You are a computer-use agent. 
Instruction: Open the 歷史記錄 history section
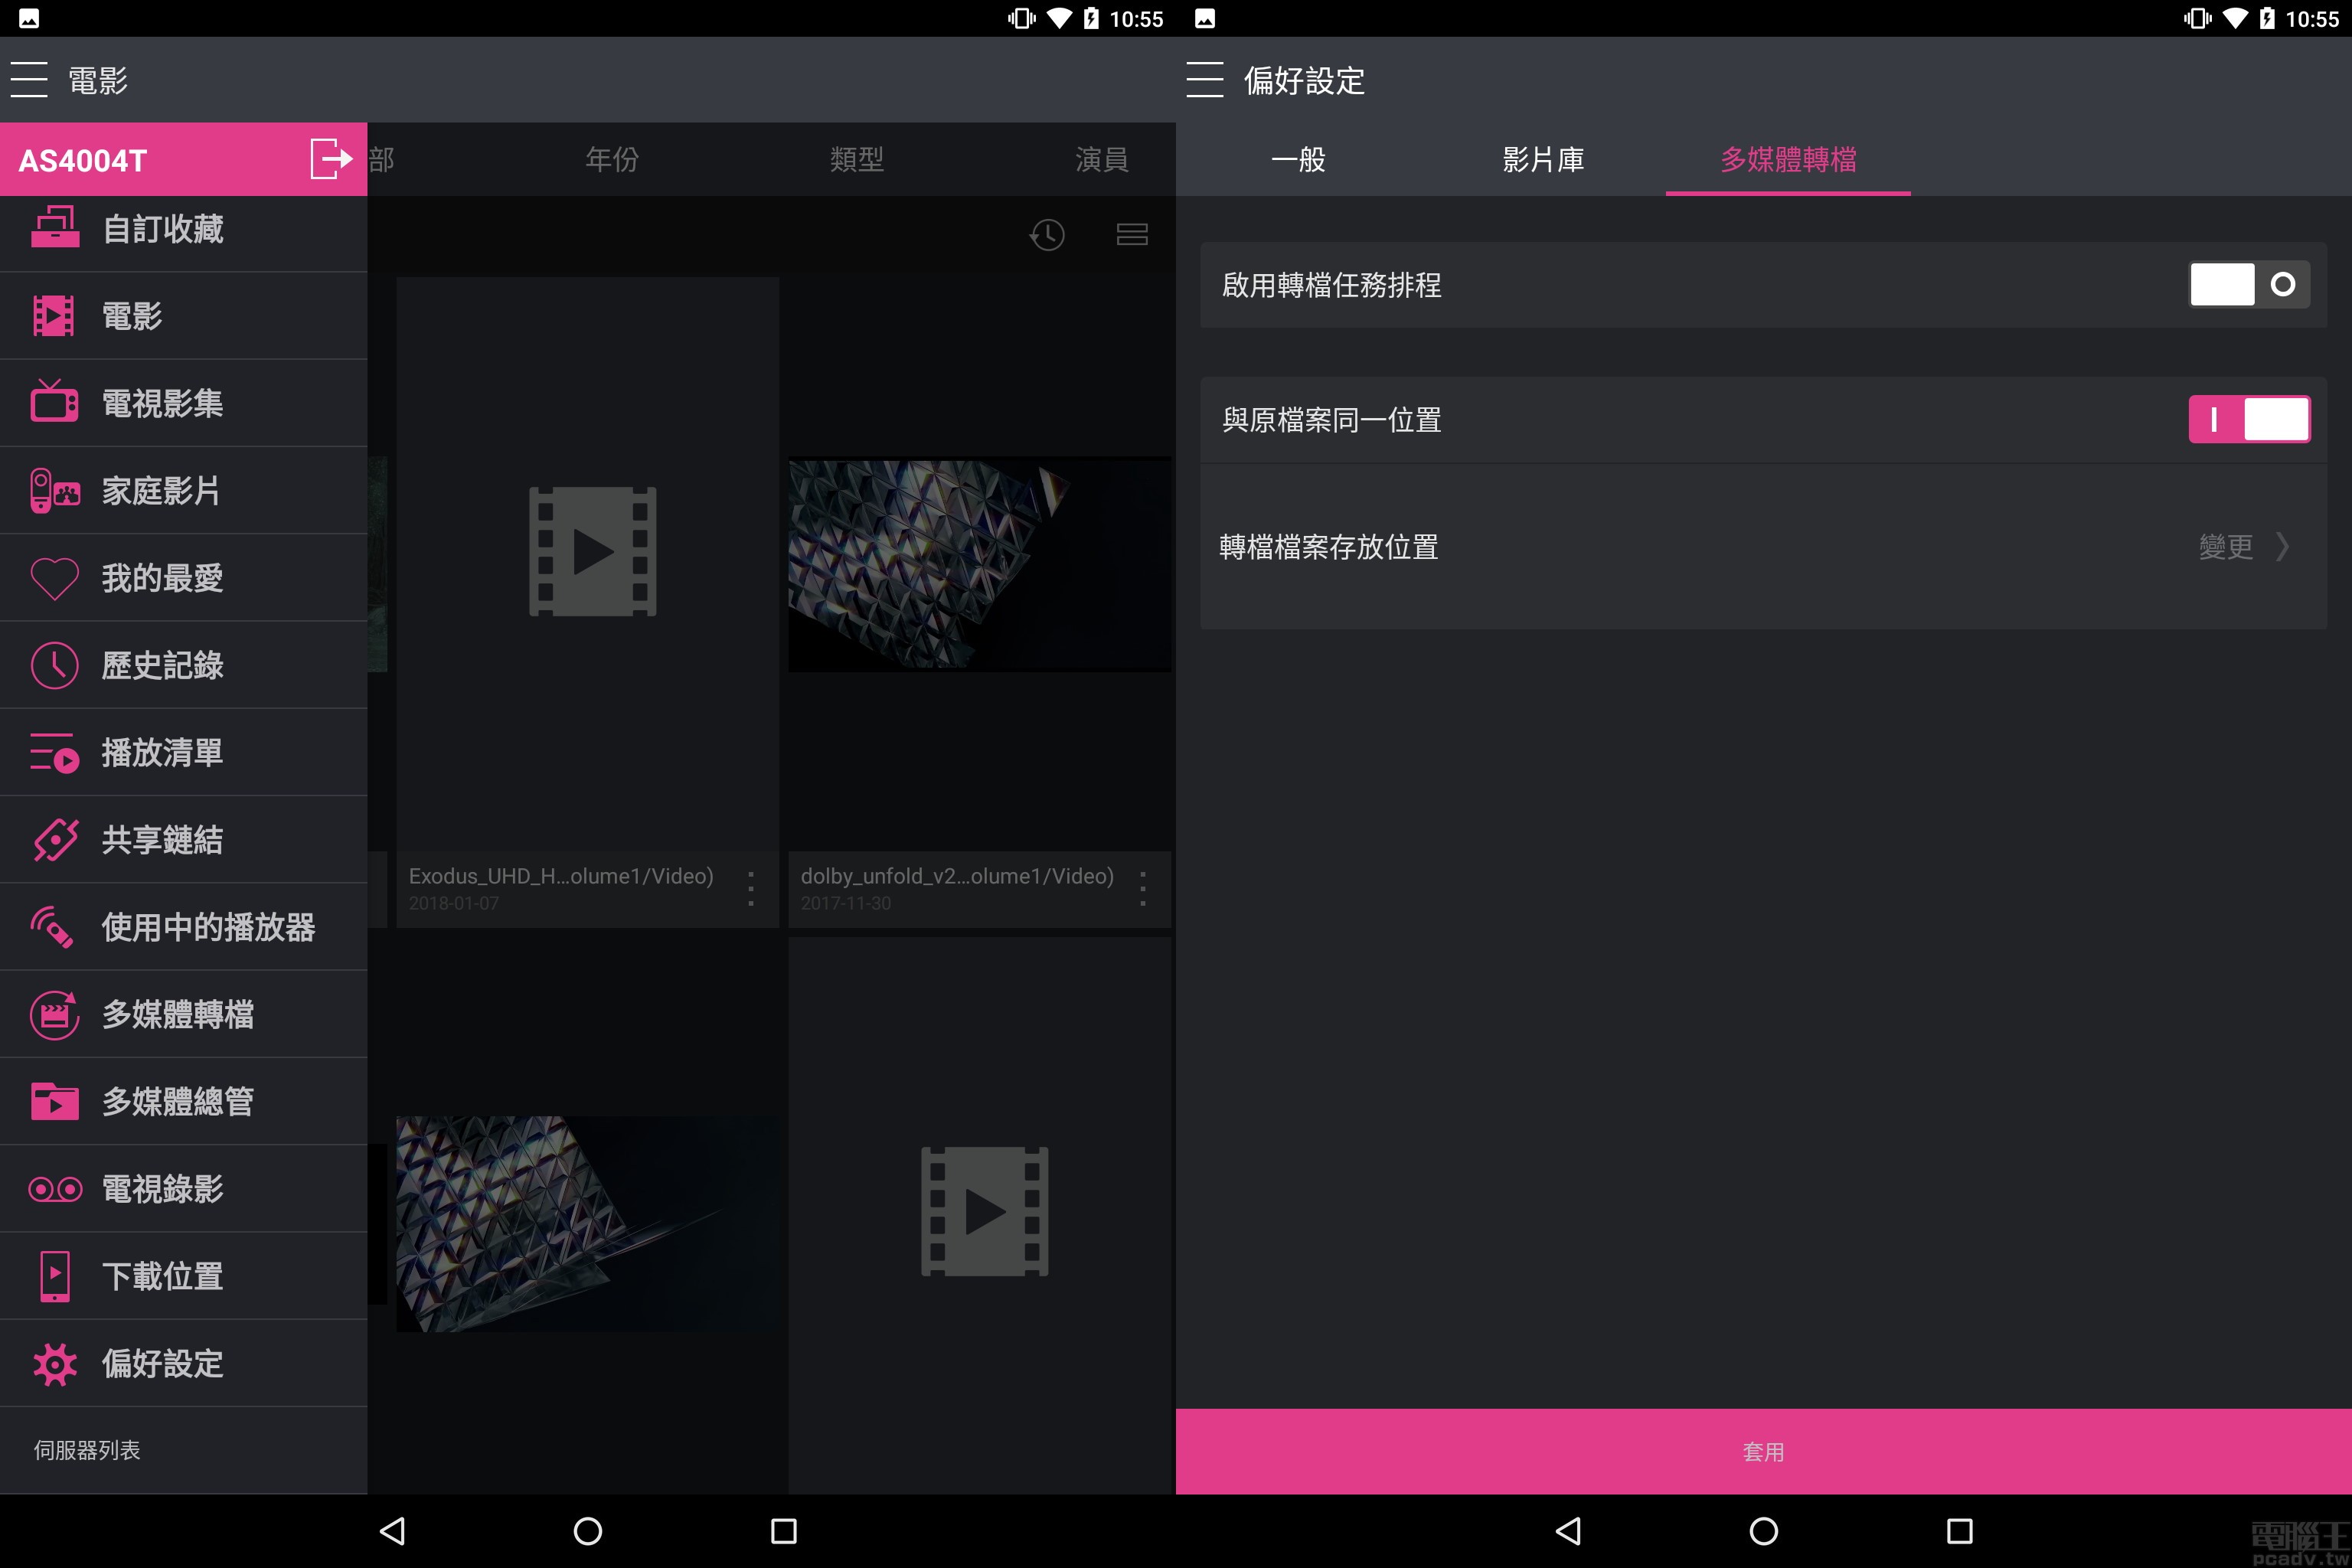coord(162,665)
